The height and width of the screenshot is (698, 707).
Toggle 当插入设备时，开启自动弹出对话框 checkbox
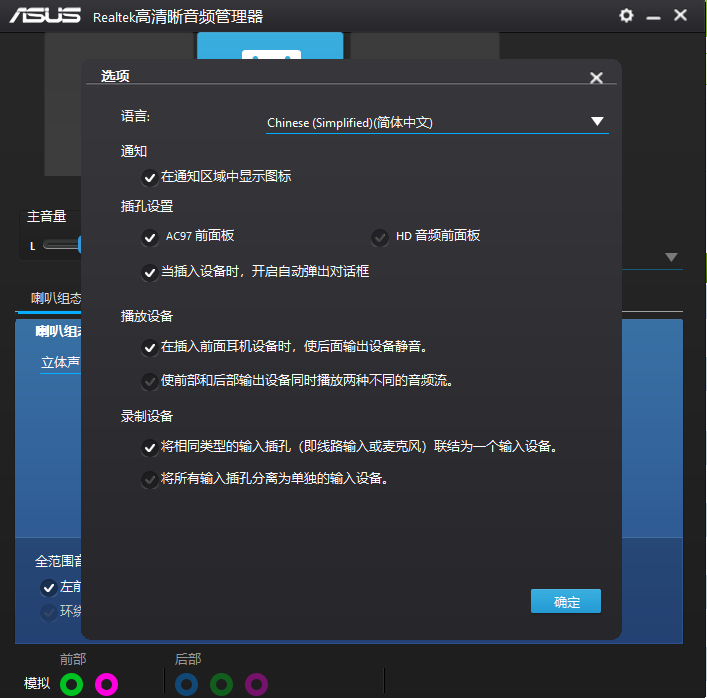149,272
